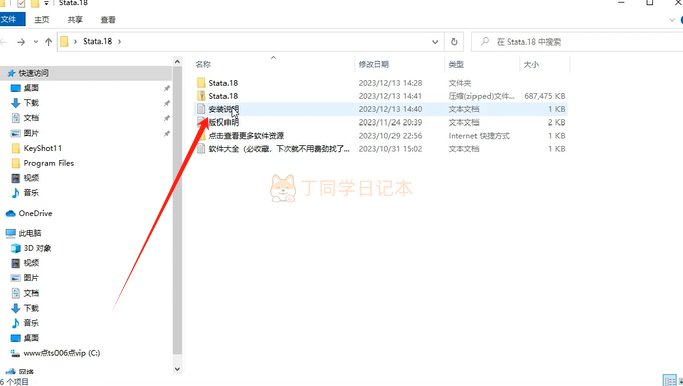Open 3D 对象 folder

tap(37, 248)
